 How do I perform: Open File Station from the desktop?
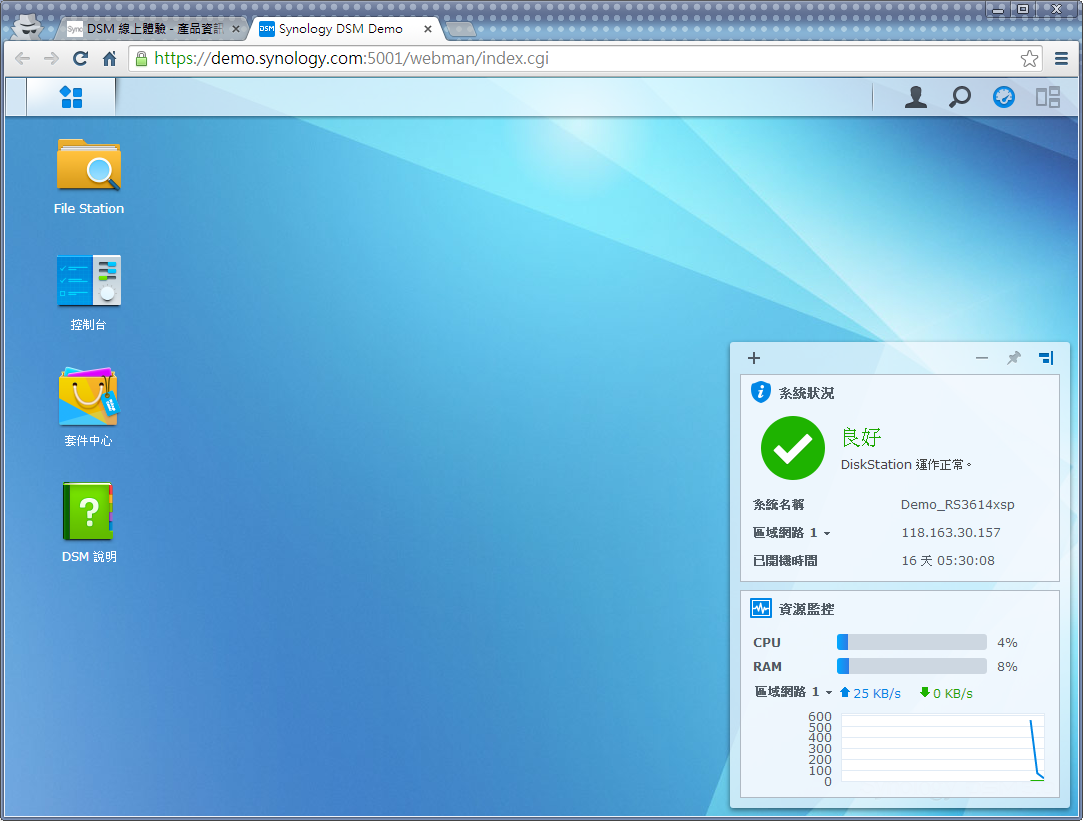click(x=88, y=178)
